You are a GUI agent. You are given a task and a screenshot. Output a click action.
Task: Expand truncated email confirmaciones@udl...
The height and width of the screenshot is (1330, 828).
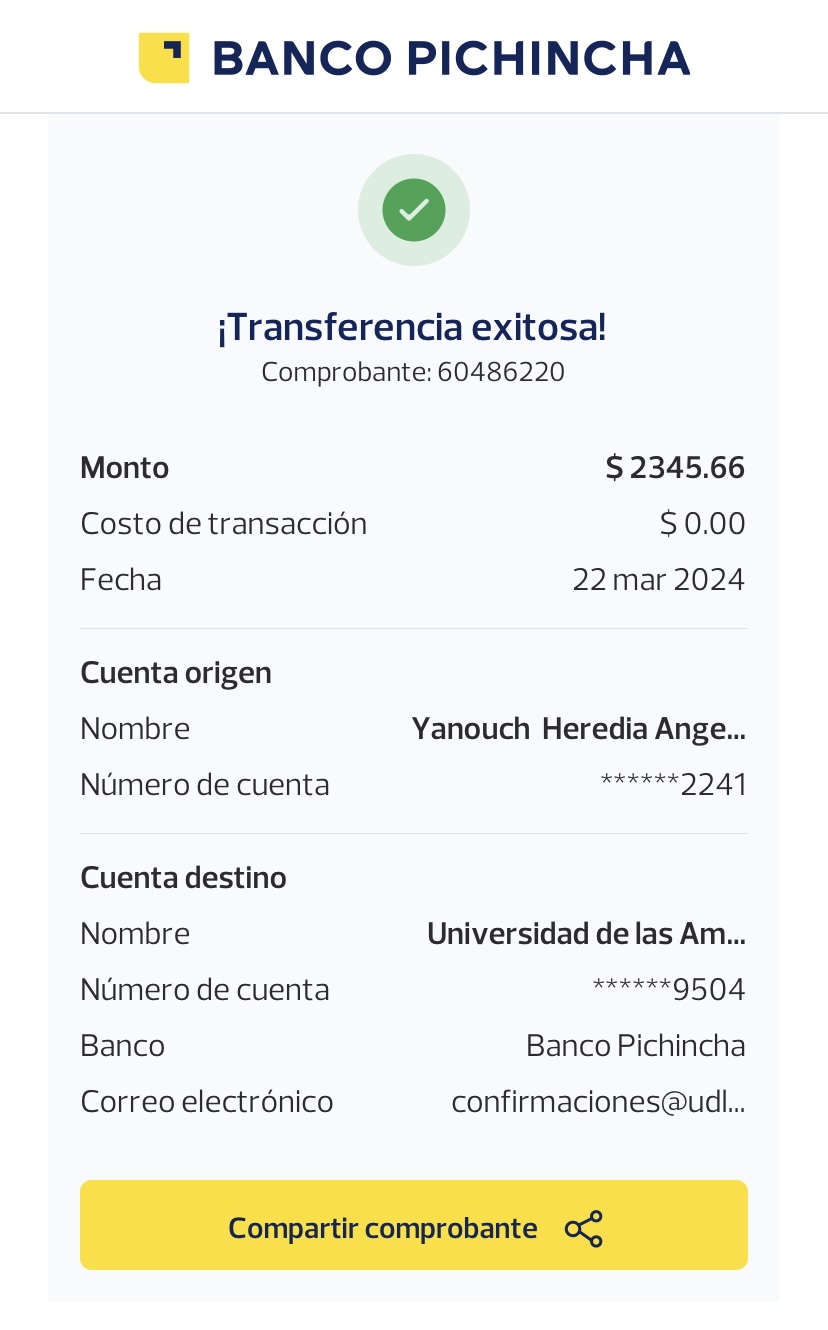point(598,1102)
